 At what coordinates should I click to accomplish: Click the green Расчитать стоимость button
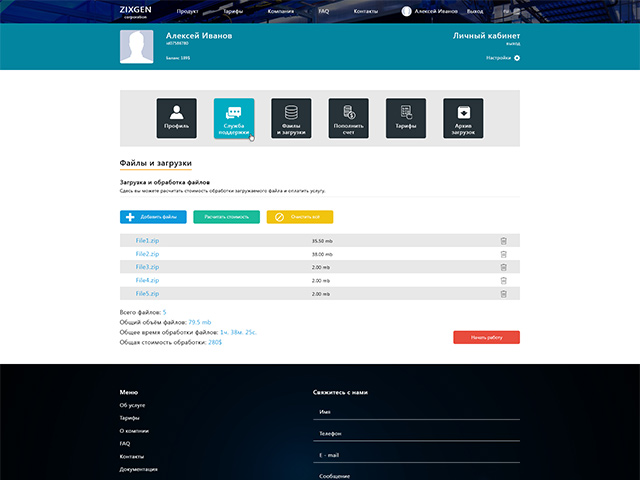tap(227, 217)
